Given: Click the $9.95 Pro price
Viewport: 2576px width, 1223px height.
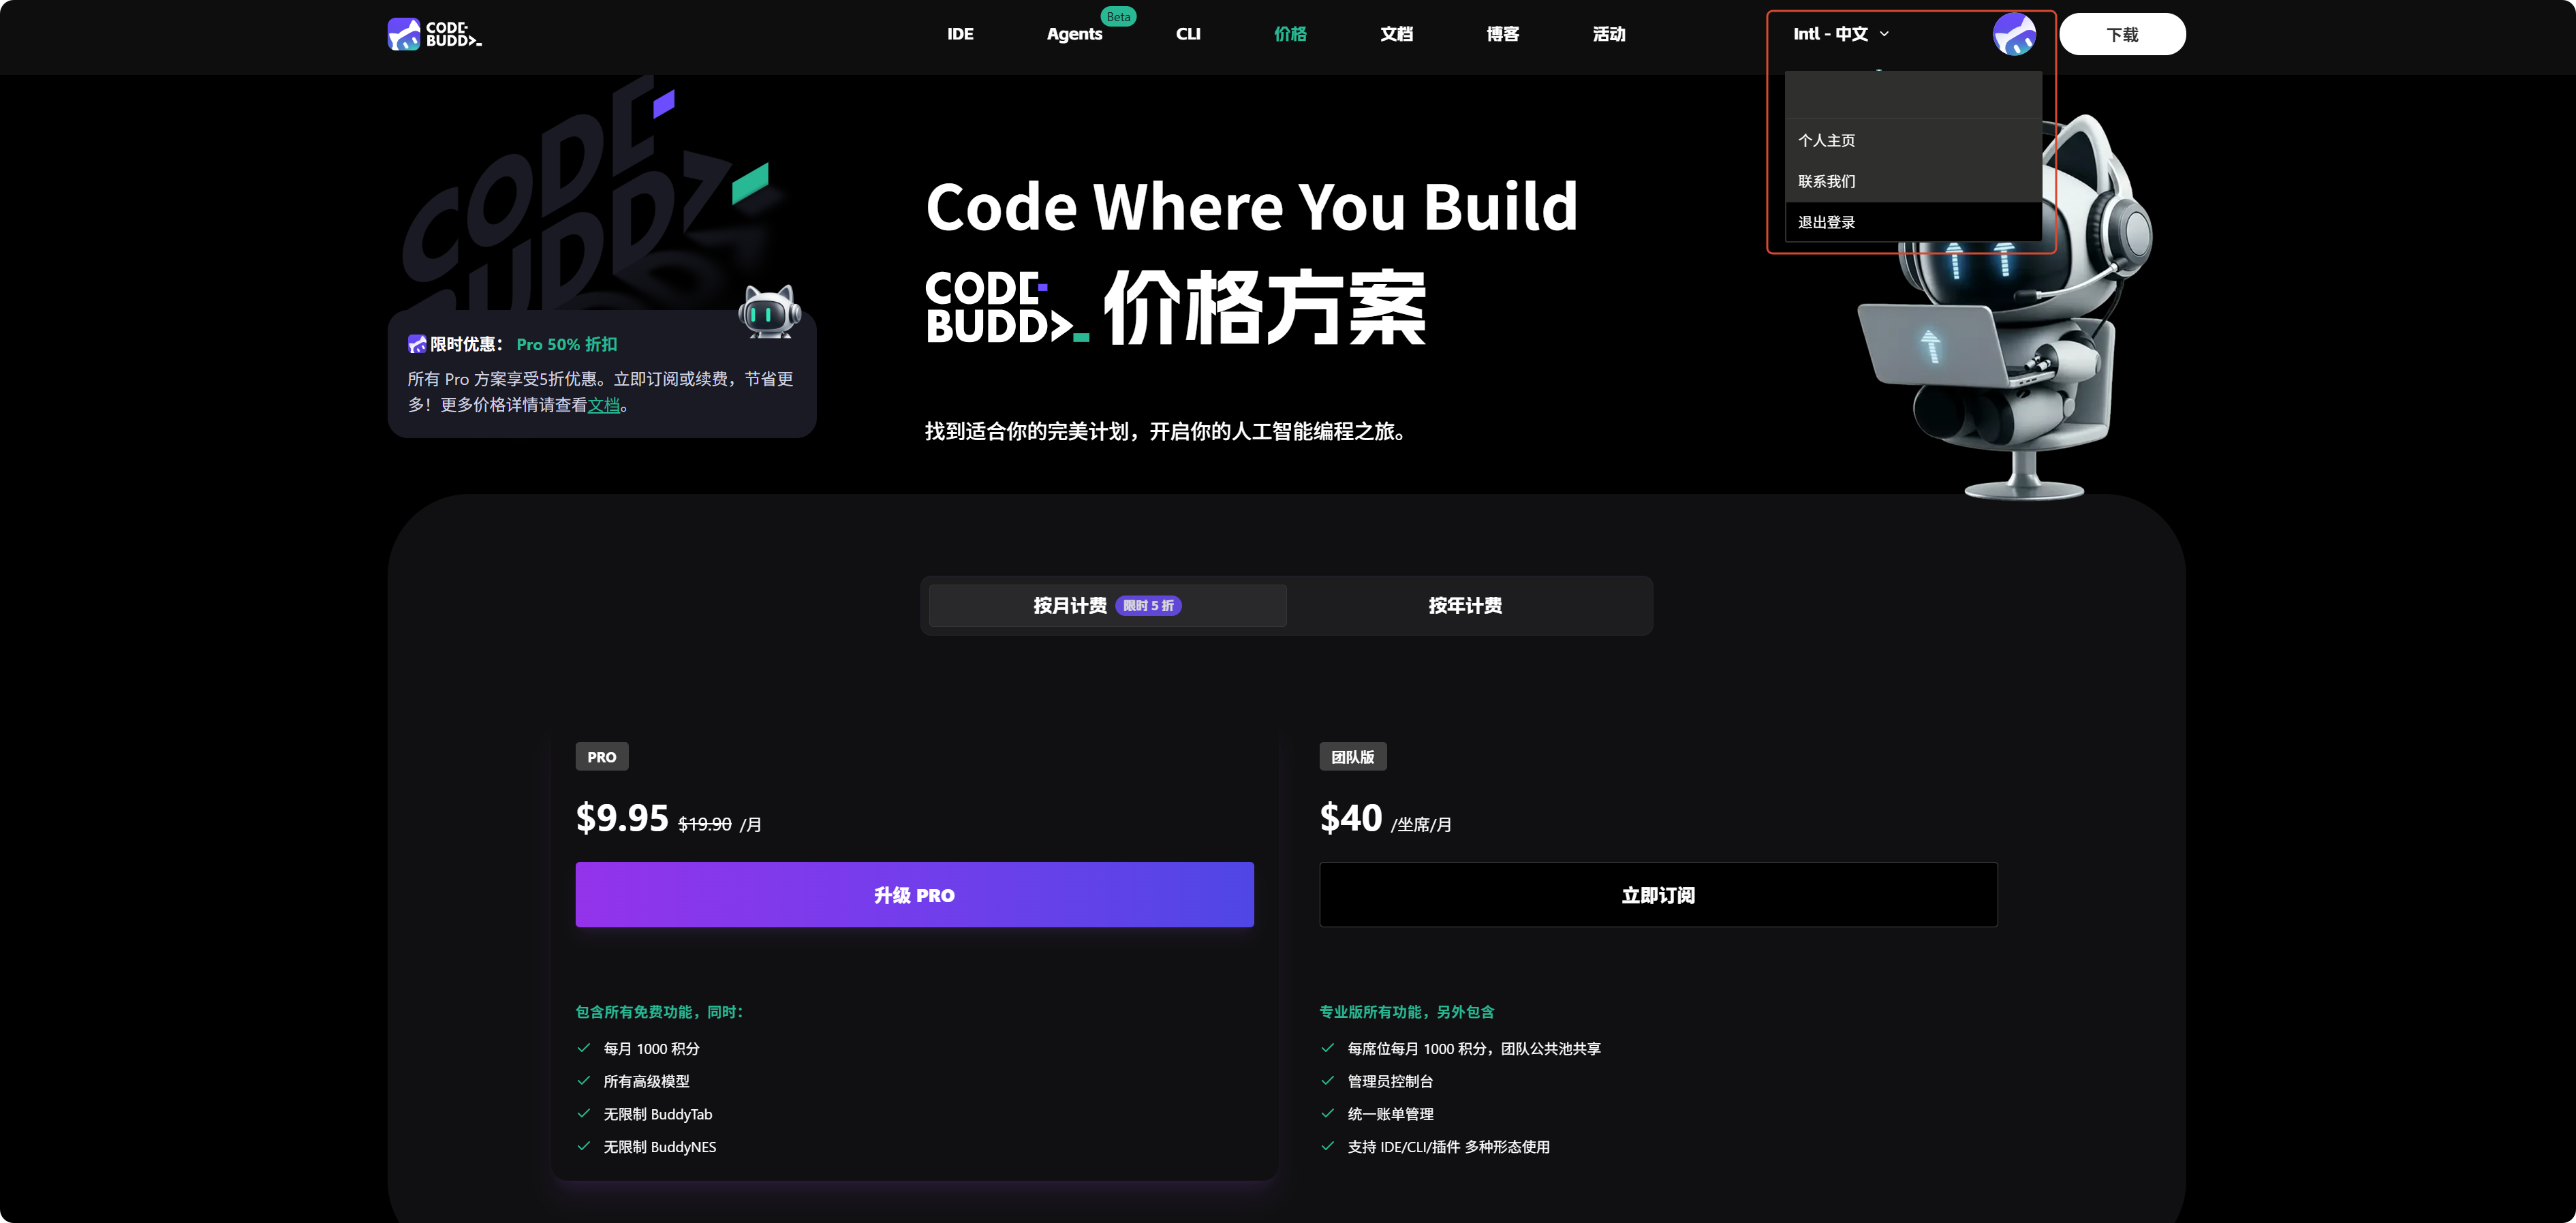Looking at the screenshot, I should [622, 818].
